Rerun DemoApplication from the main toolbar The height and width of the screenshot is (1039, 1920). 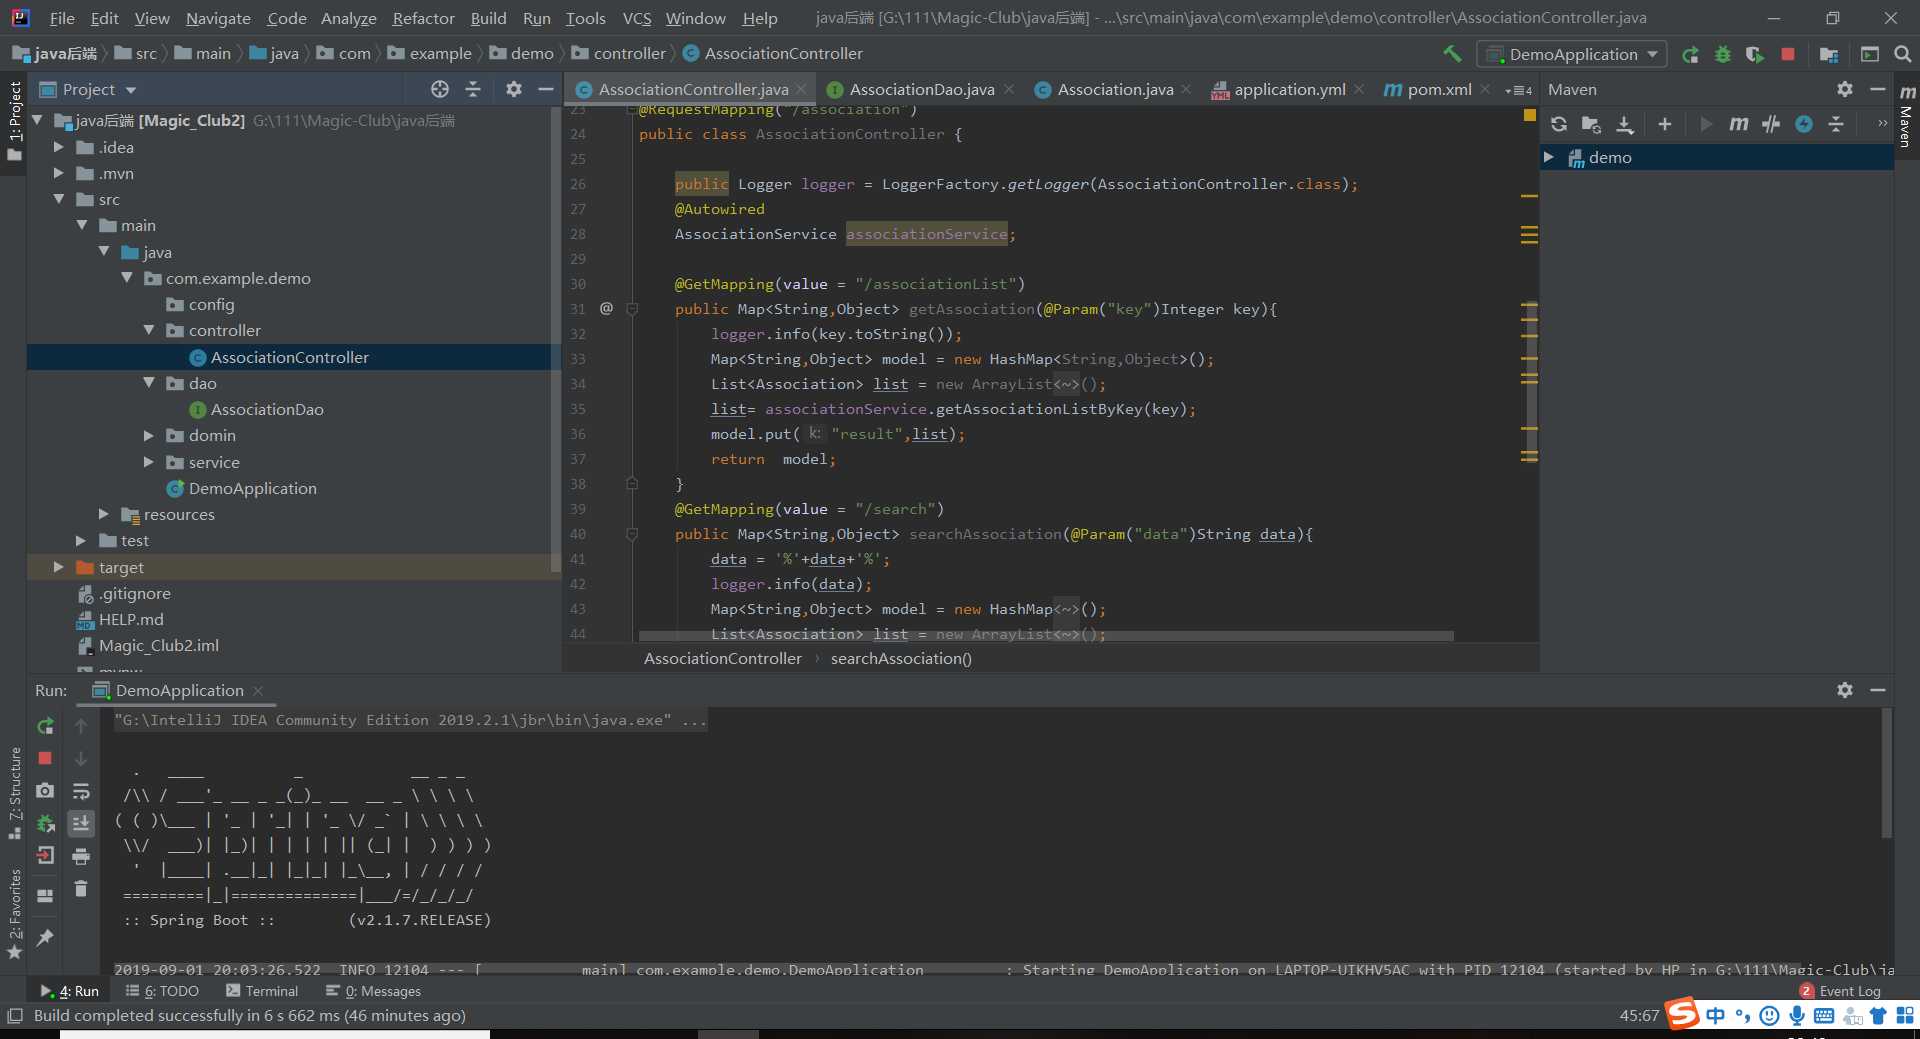(1690, 54)
